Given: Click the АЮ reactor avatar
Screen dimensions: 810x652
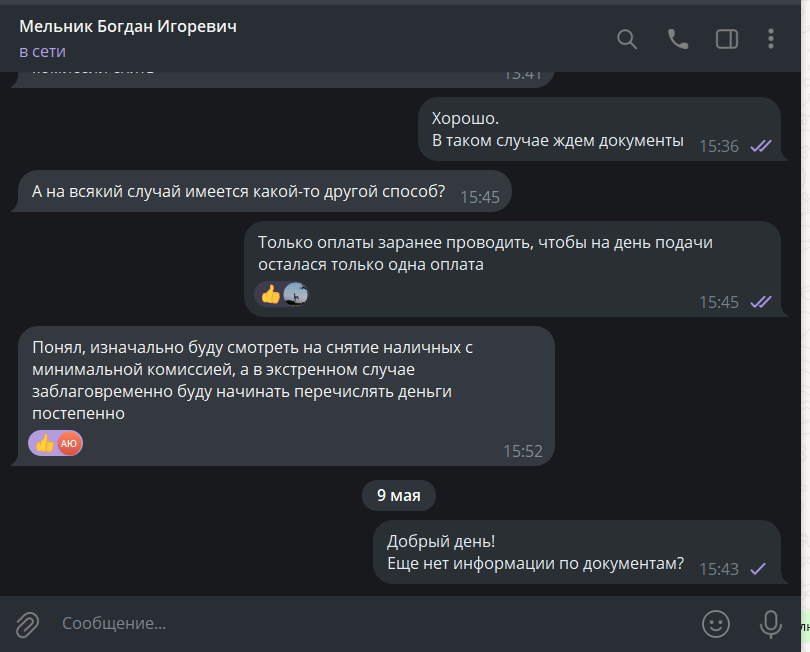Looking at the screenshot, I should 69,444.
